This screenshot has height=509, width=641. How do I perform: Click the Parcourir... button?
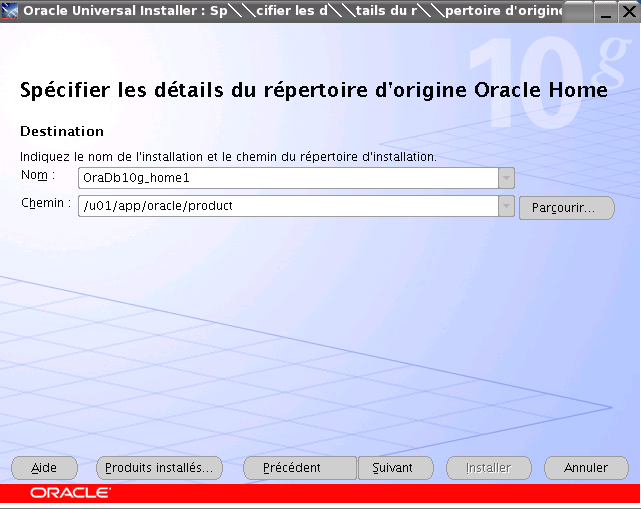pos(567,208)
